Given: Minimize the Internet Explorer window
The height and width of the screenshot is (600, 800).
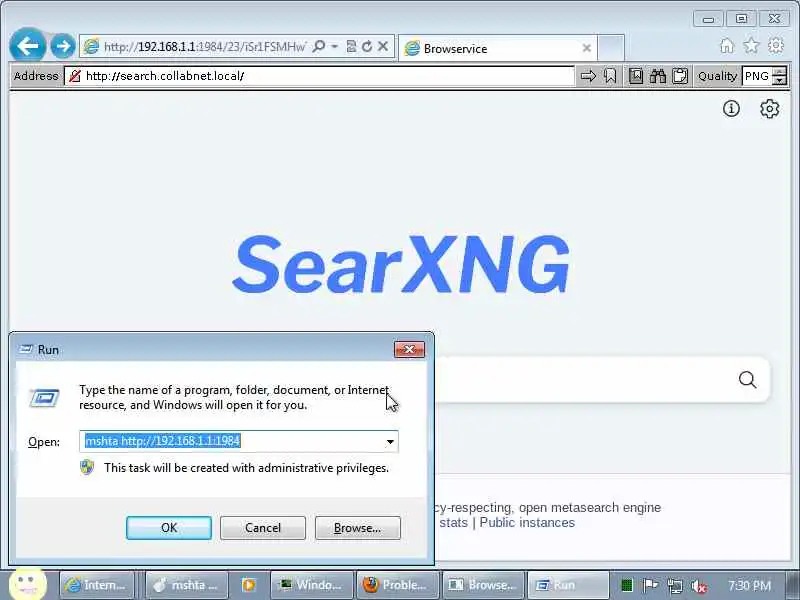Looking at the screenshot, I should (708, 19).
